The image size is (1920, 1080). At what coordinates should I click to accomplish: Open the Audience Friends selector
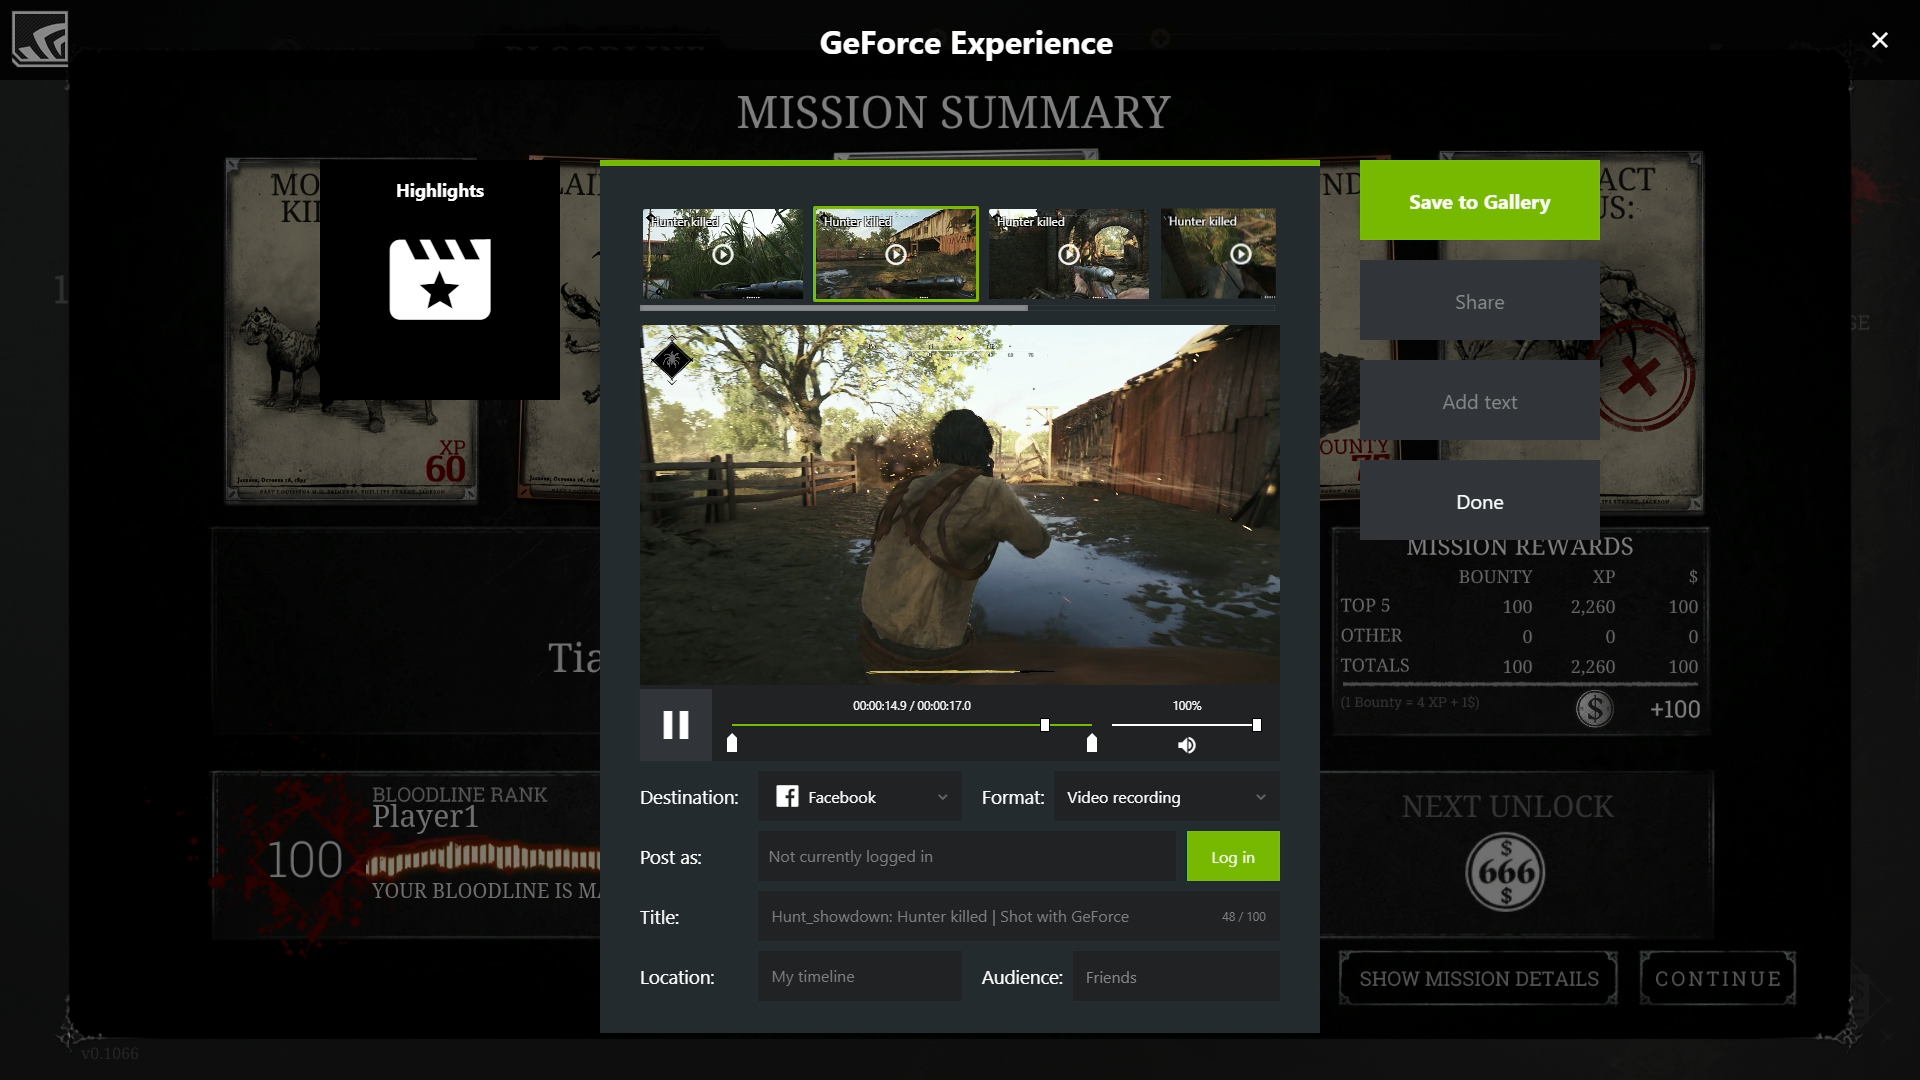coord(1175,977)
